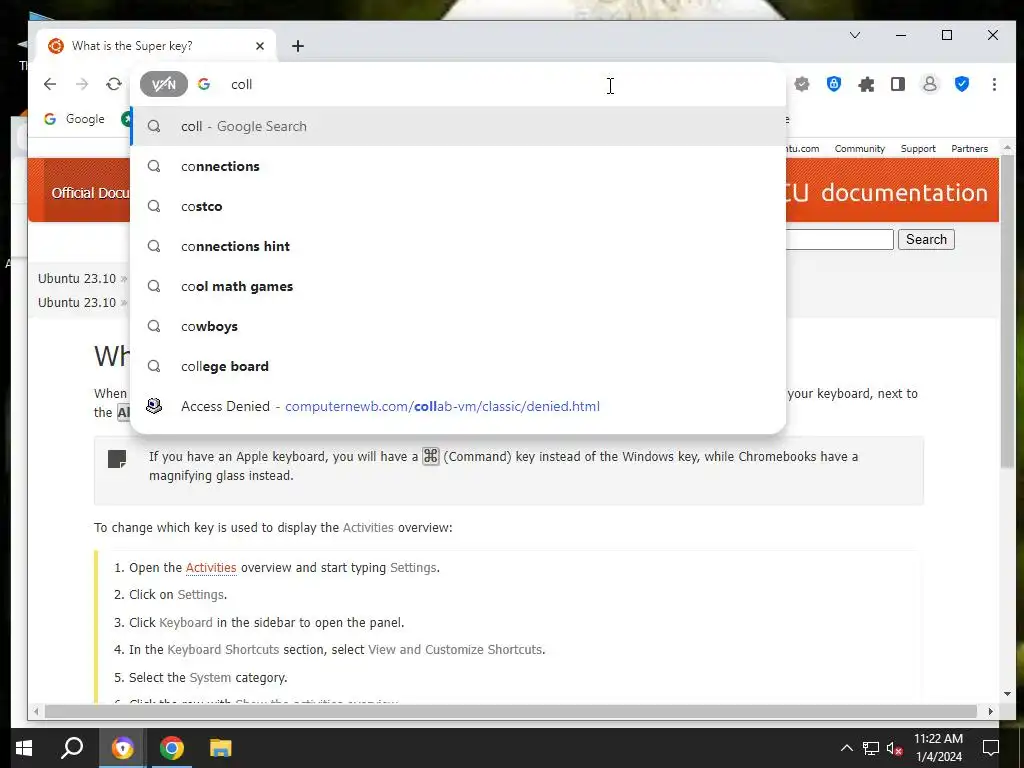1024x768 pixels.
Task: Click the documentation search input field
Action: (840, 239)
